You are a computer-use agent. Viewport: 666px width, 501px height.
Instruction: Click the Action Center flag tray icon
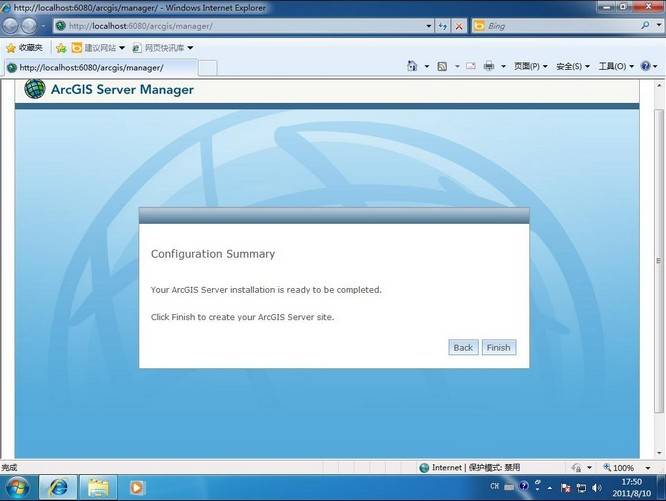pyautogui.click(x=565, y=488)
